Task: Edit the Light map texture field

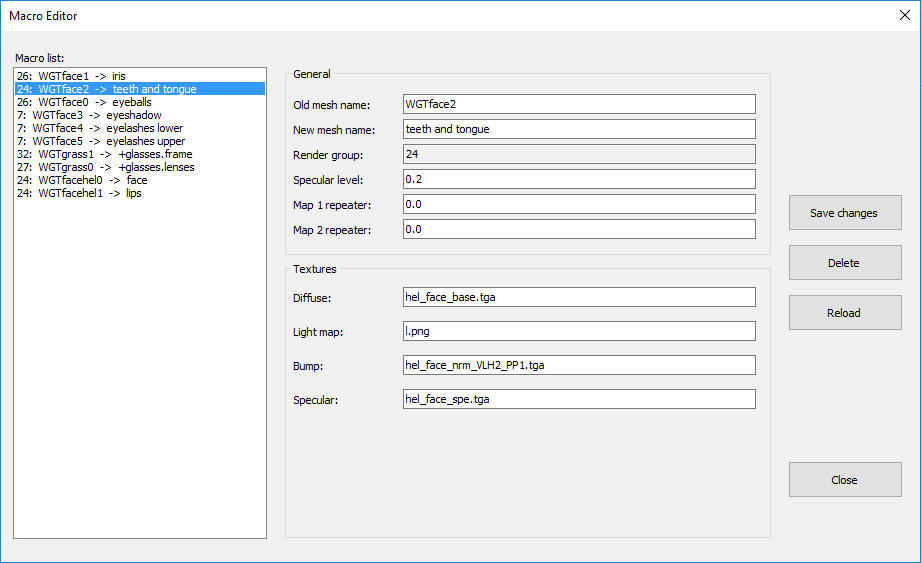Action: pos(579,331)
